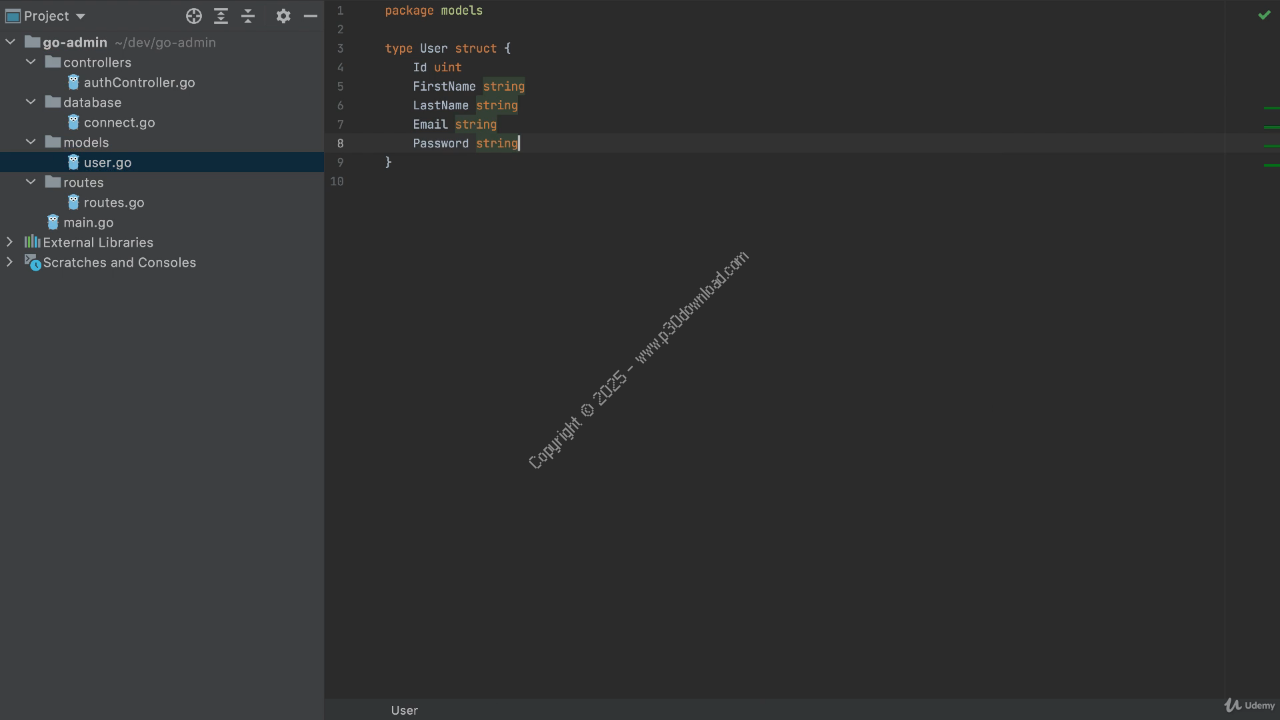
Task: Click the green inspection checkmark icon
Action: [x=1264, y=15]
